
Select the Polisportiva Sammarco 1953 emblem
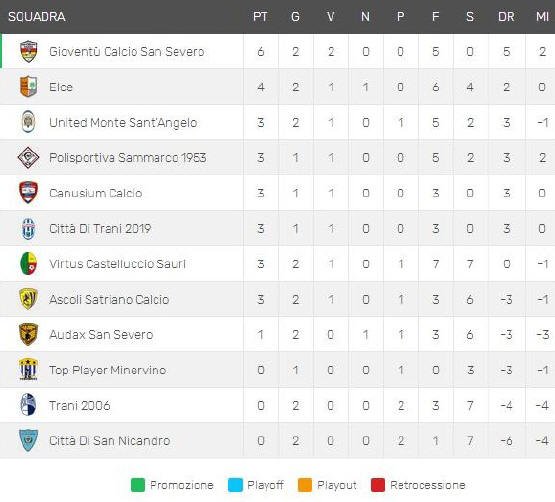(x=28, y=157)
